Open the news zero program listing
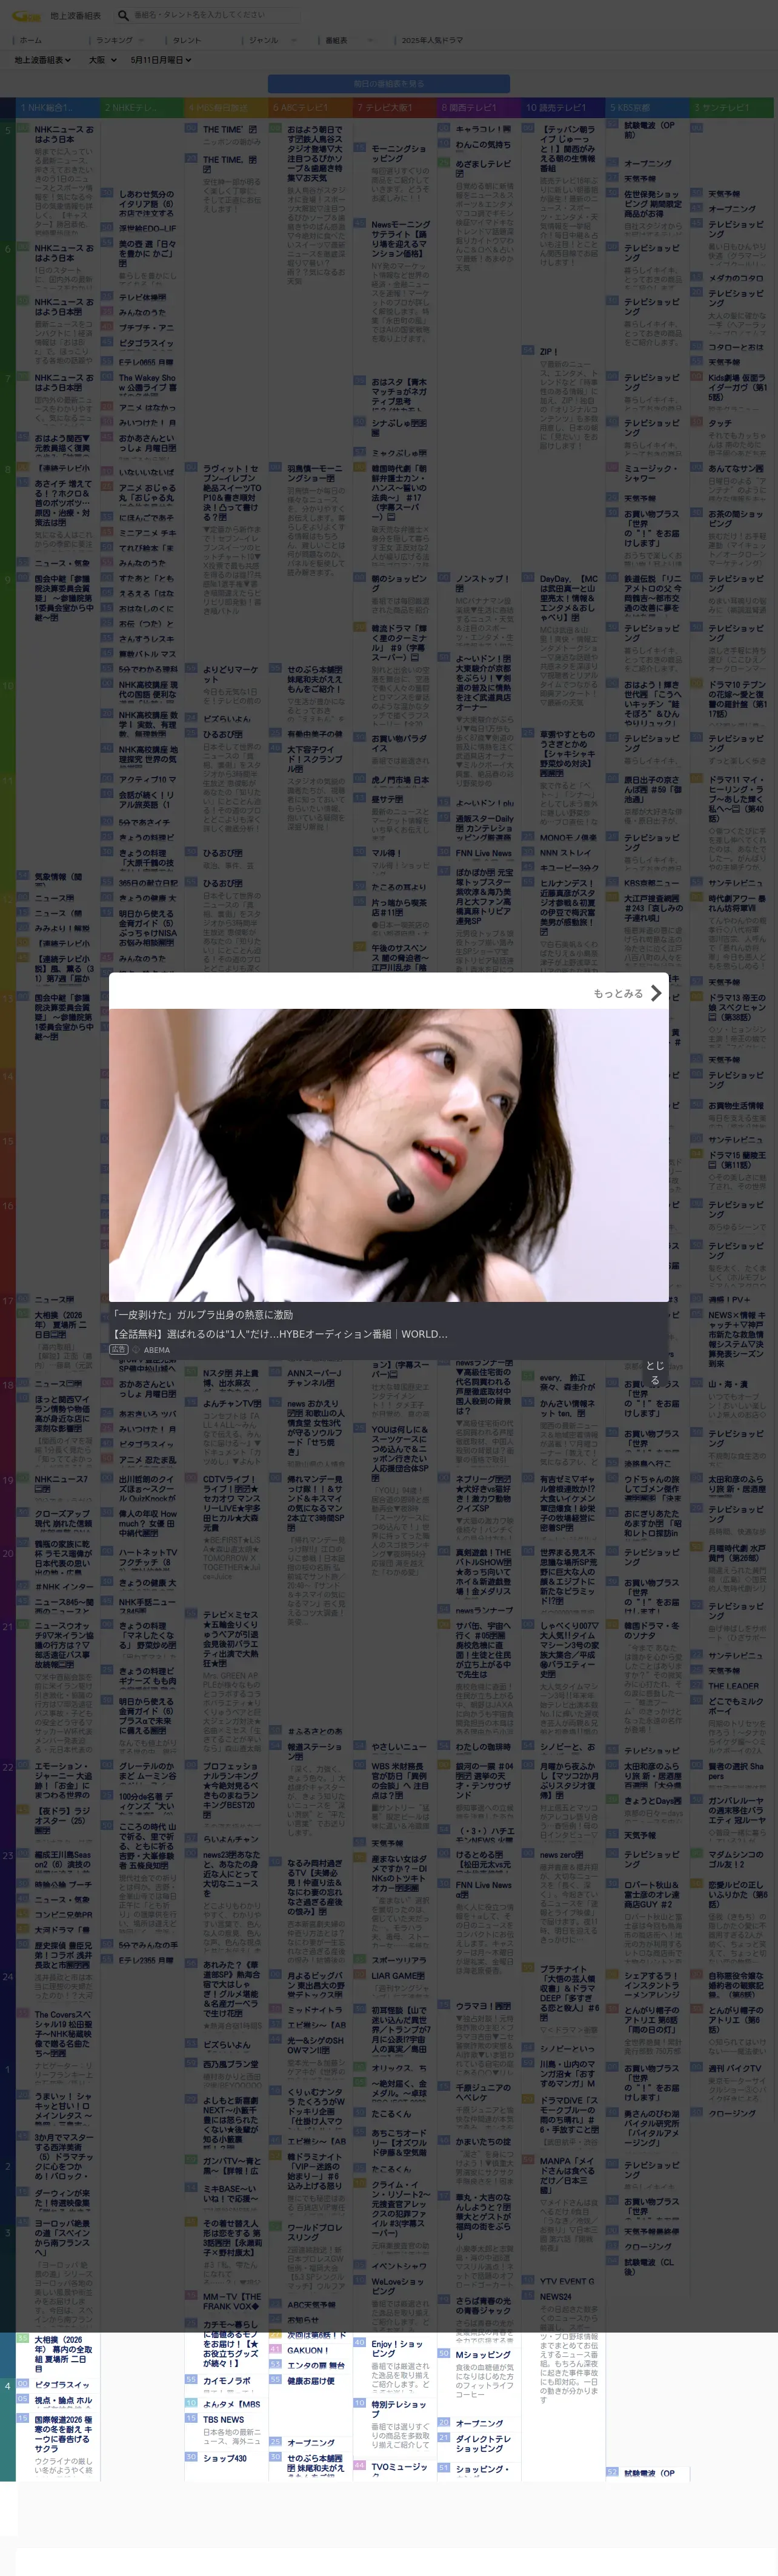Screen dimensions: 778x2576 [561, 1854]
